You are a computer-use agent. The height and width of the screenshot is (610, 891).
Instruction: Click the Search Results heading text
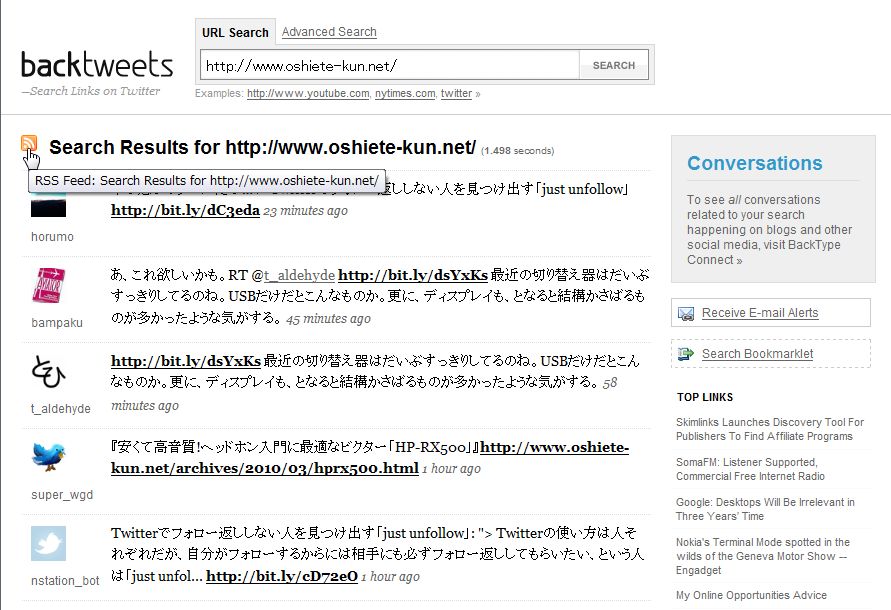[x=263, y=147]
